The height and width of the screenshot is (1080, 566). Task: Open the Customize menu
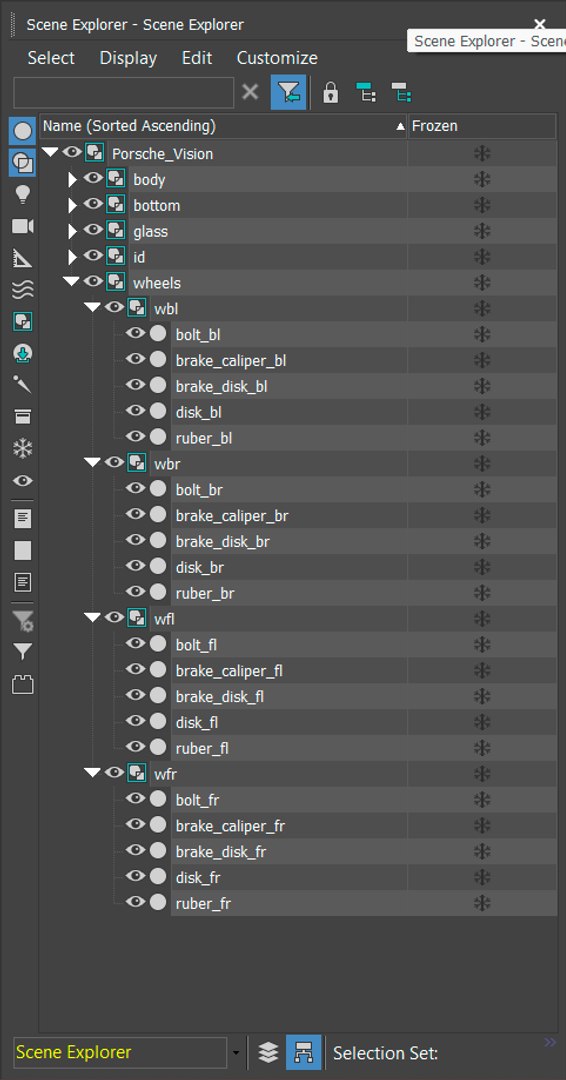[x=277, y=58]
